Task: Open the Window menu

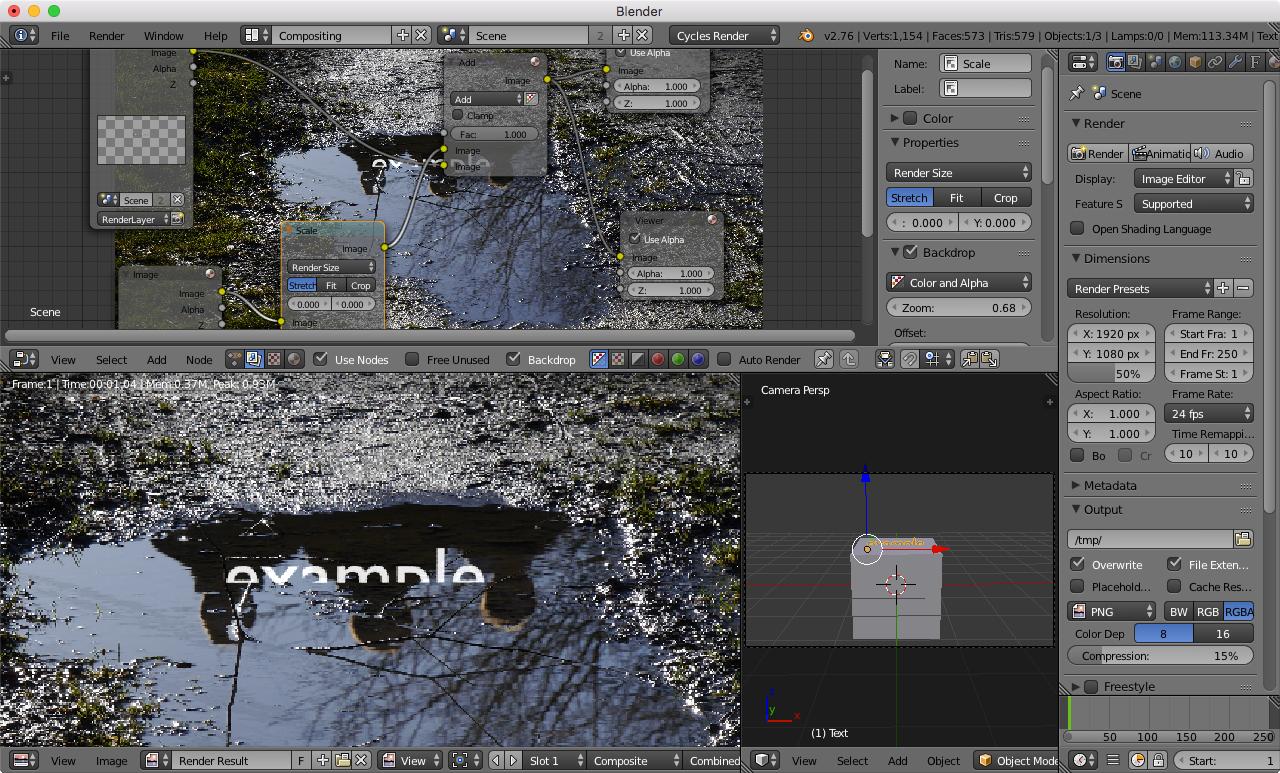Action: pyautogui.click(x=163, y=35)
